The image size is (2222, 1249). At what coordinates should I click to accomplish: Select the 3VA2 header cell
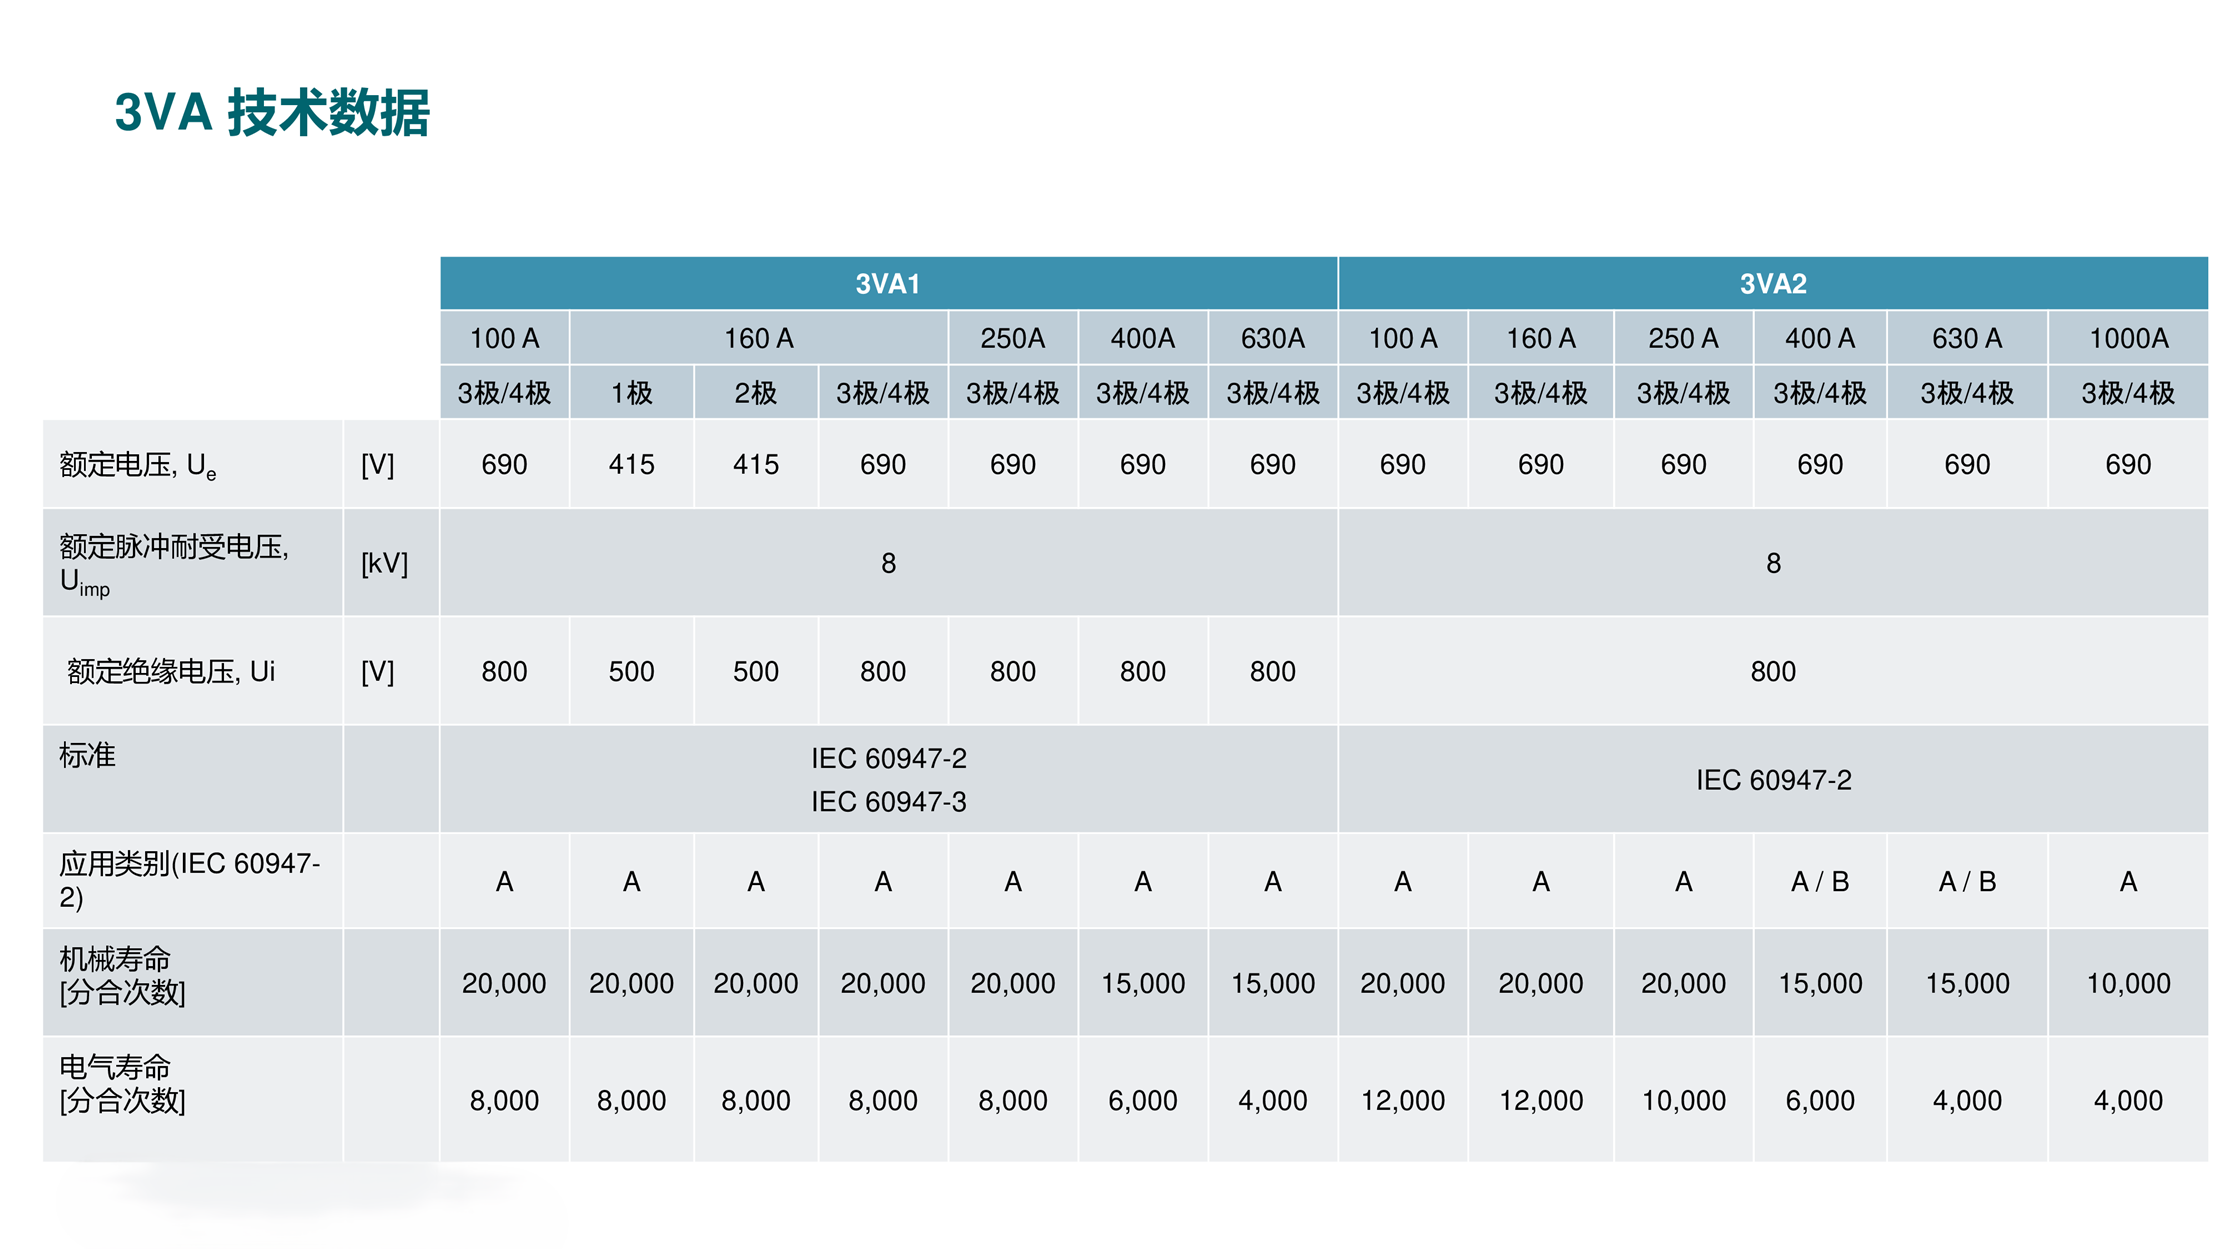pos(1772,284)
